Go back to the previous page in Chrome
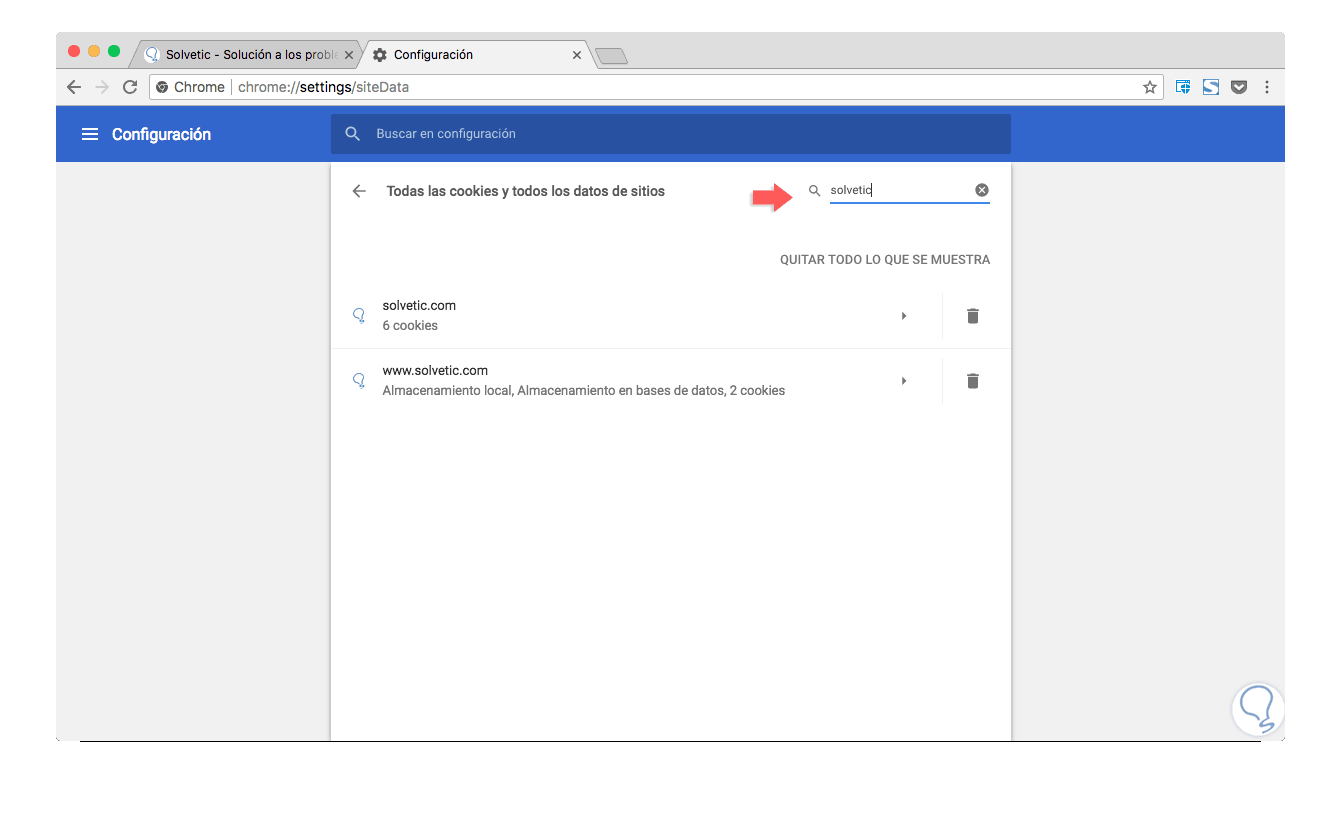Viewport: 1341px width, 821px height. click(74, 87)
